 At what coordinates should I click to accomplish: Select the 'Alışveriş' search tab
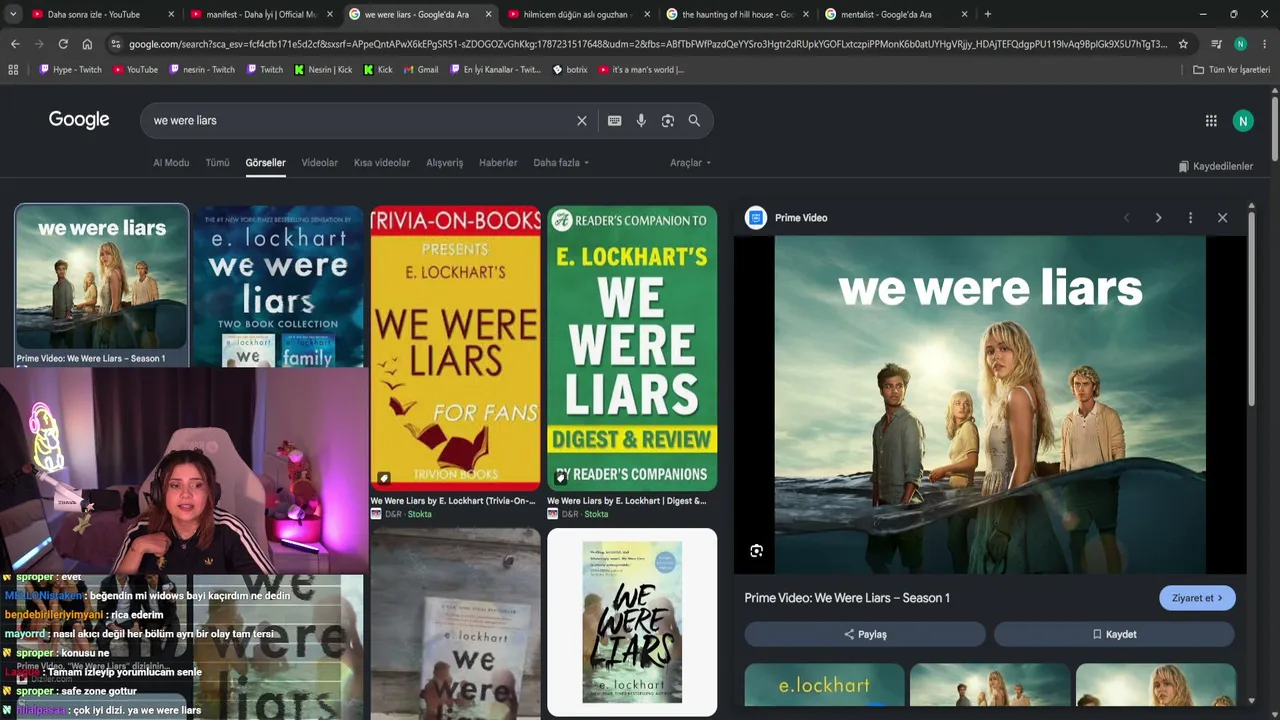(x=445, y=163)
